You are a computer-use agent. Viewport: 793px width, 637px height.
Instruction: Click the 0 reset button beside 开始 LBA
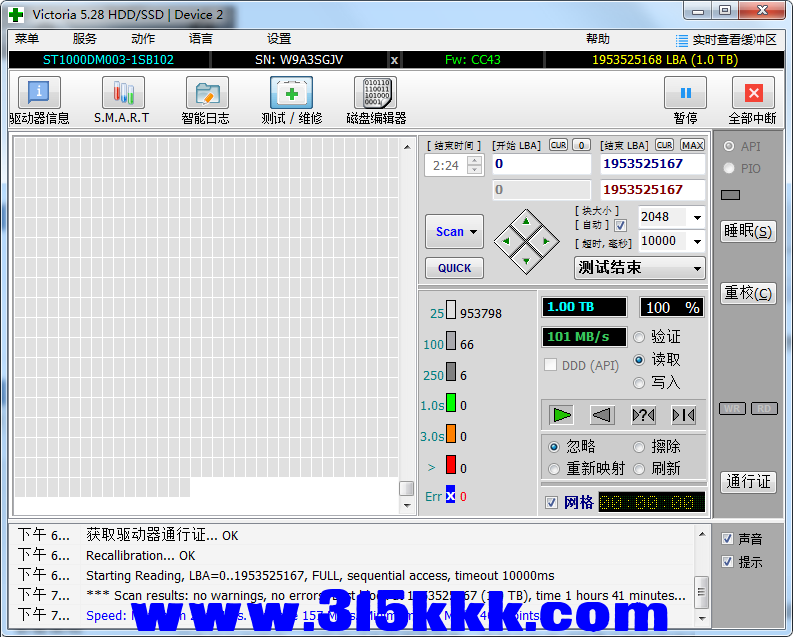582,145
